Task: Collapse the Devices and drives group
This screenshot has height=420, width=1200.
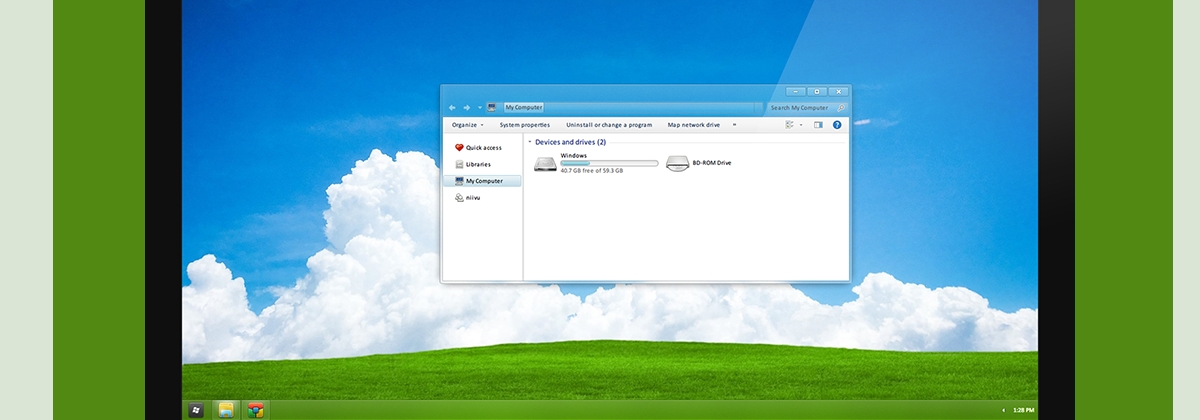Action: pos(529,142)
